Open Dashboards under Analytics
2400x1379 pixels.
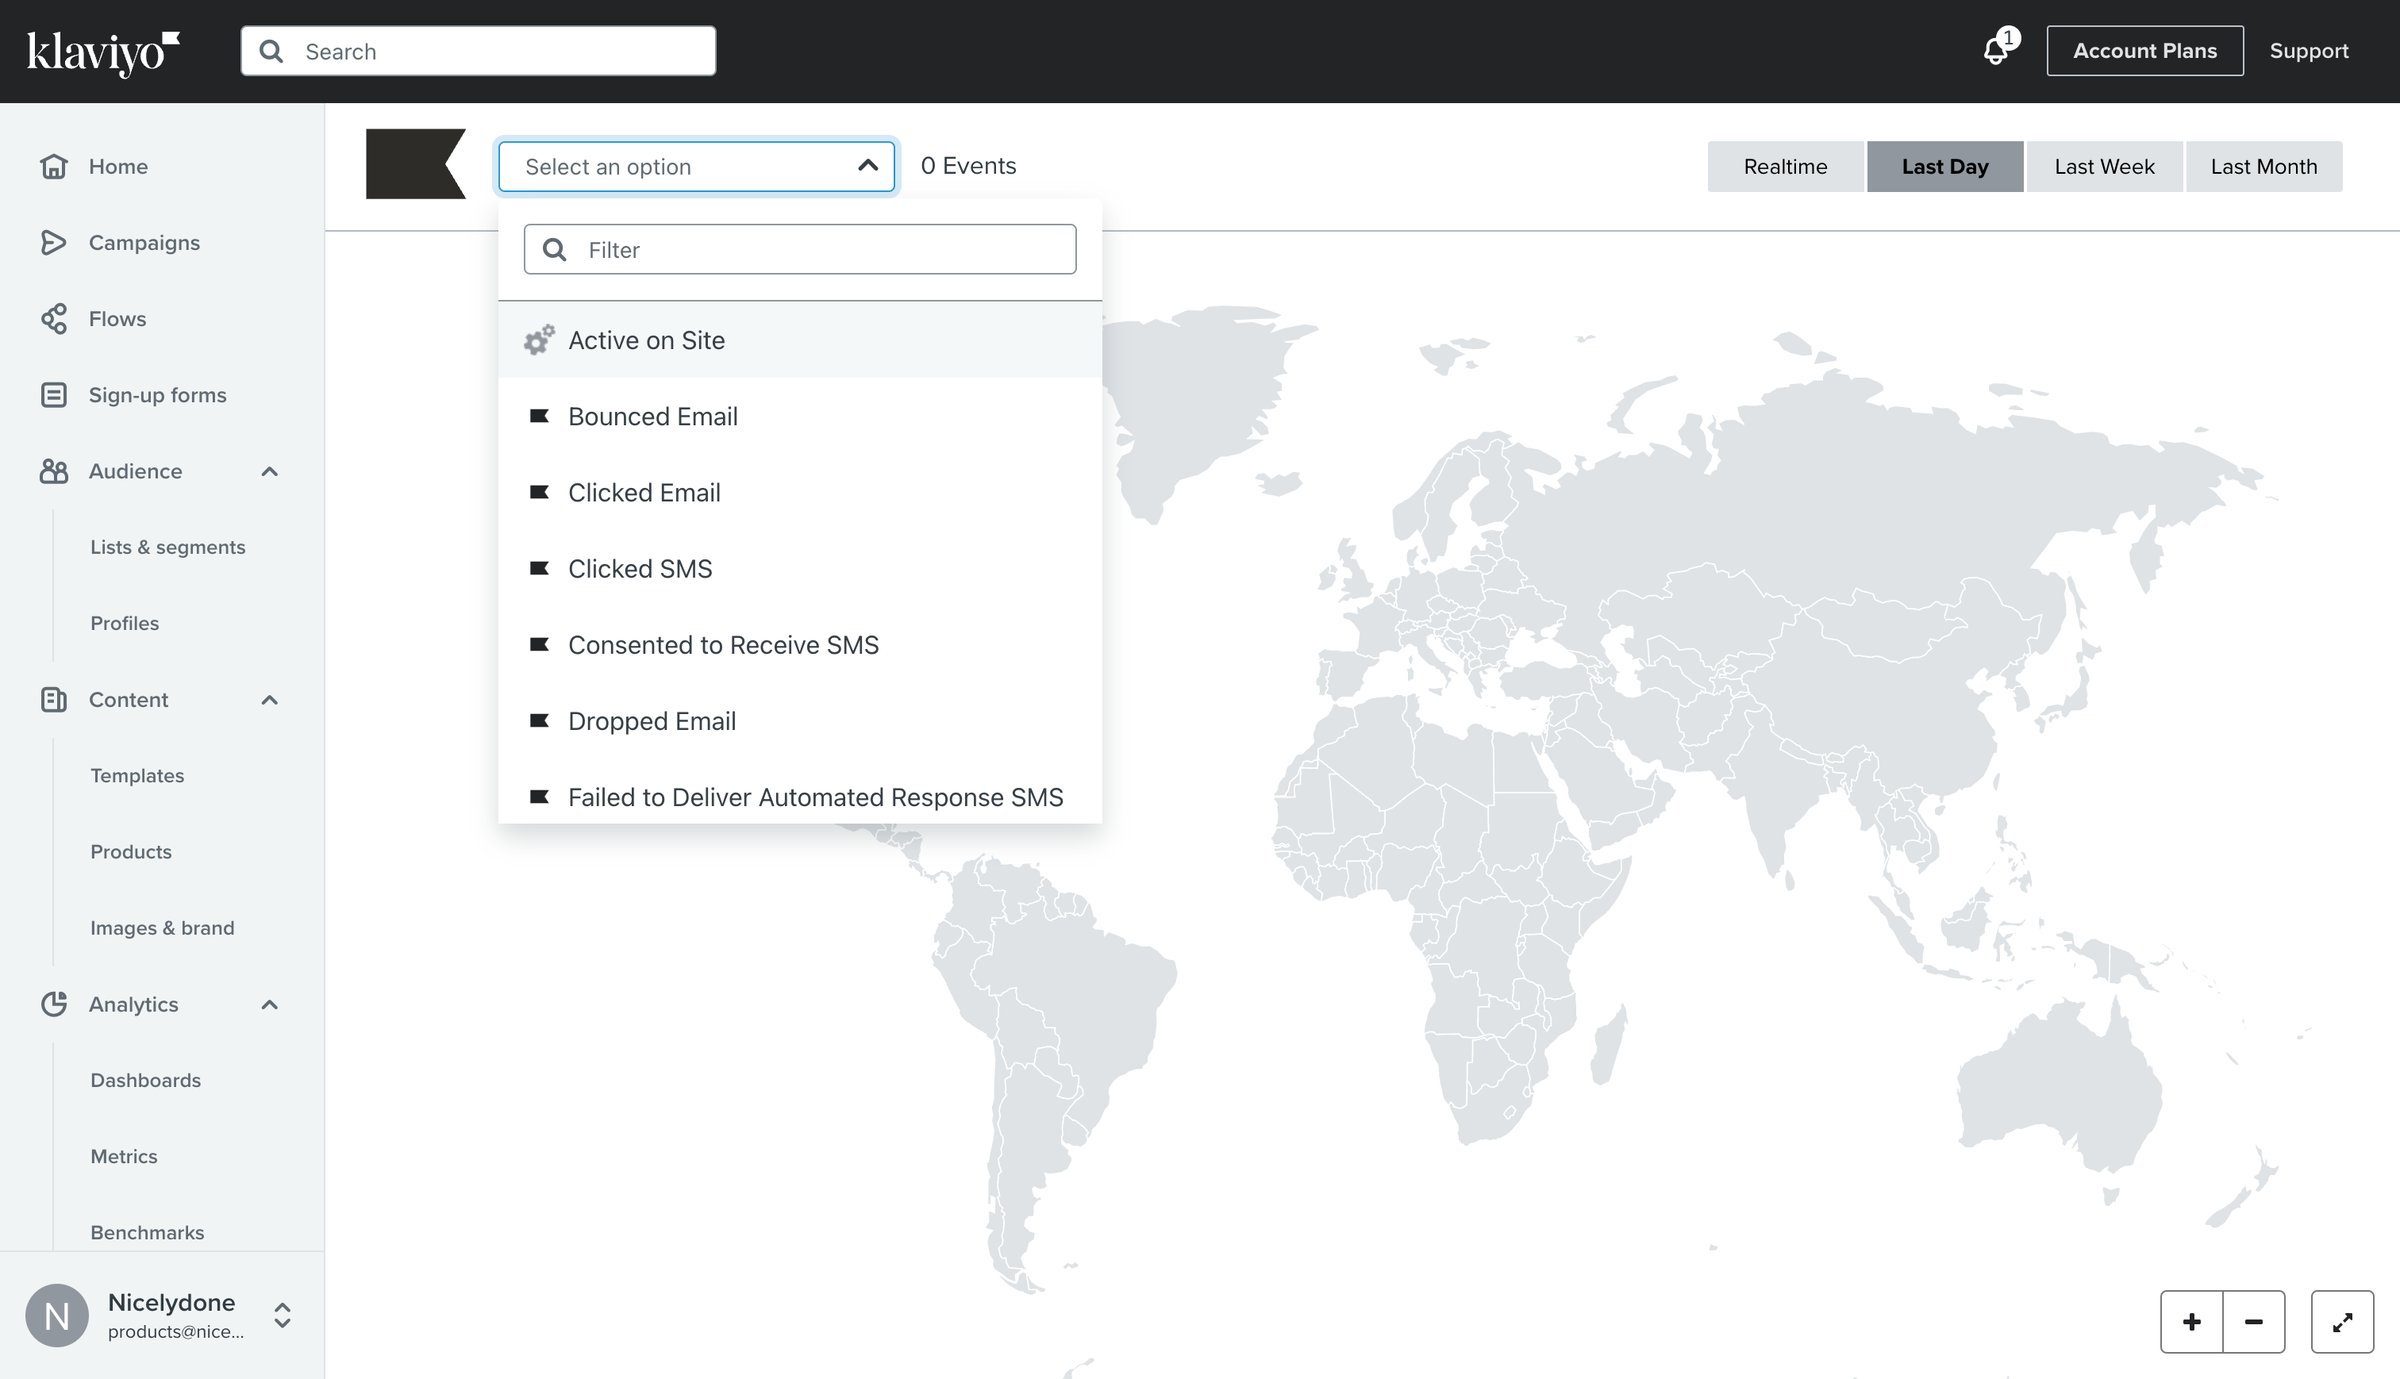145,1079
